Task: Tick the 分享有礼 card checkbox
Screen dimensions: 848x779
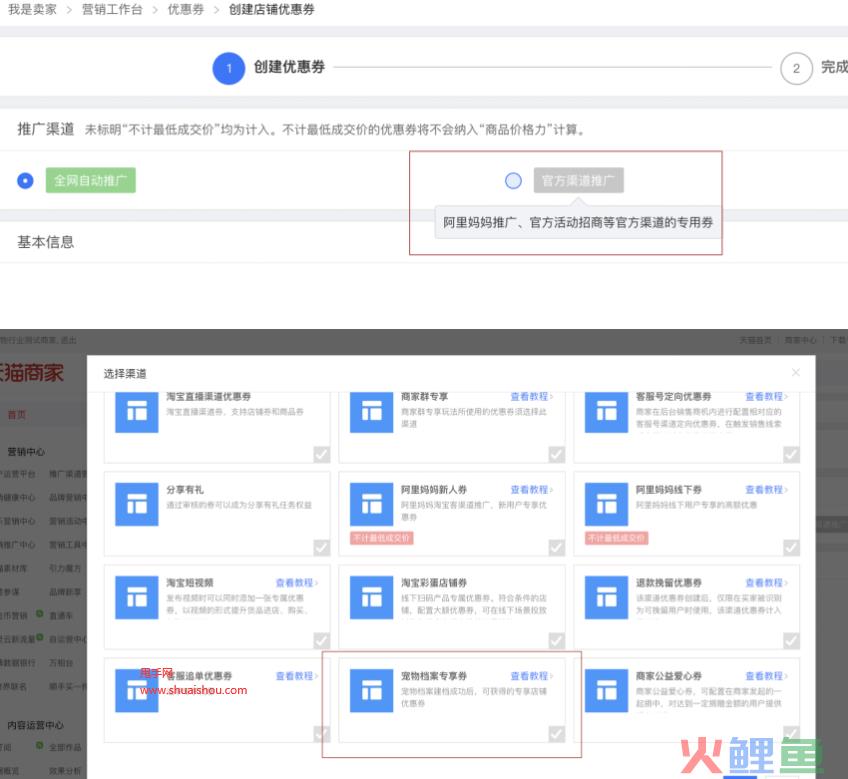Action: coord(322,547)
